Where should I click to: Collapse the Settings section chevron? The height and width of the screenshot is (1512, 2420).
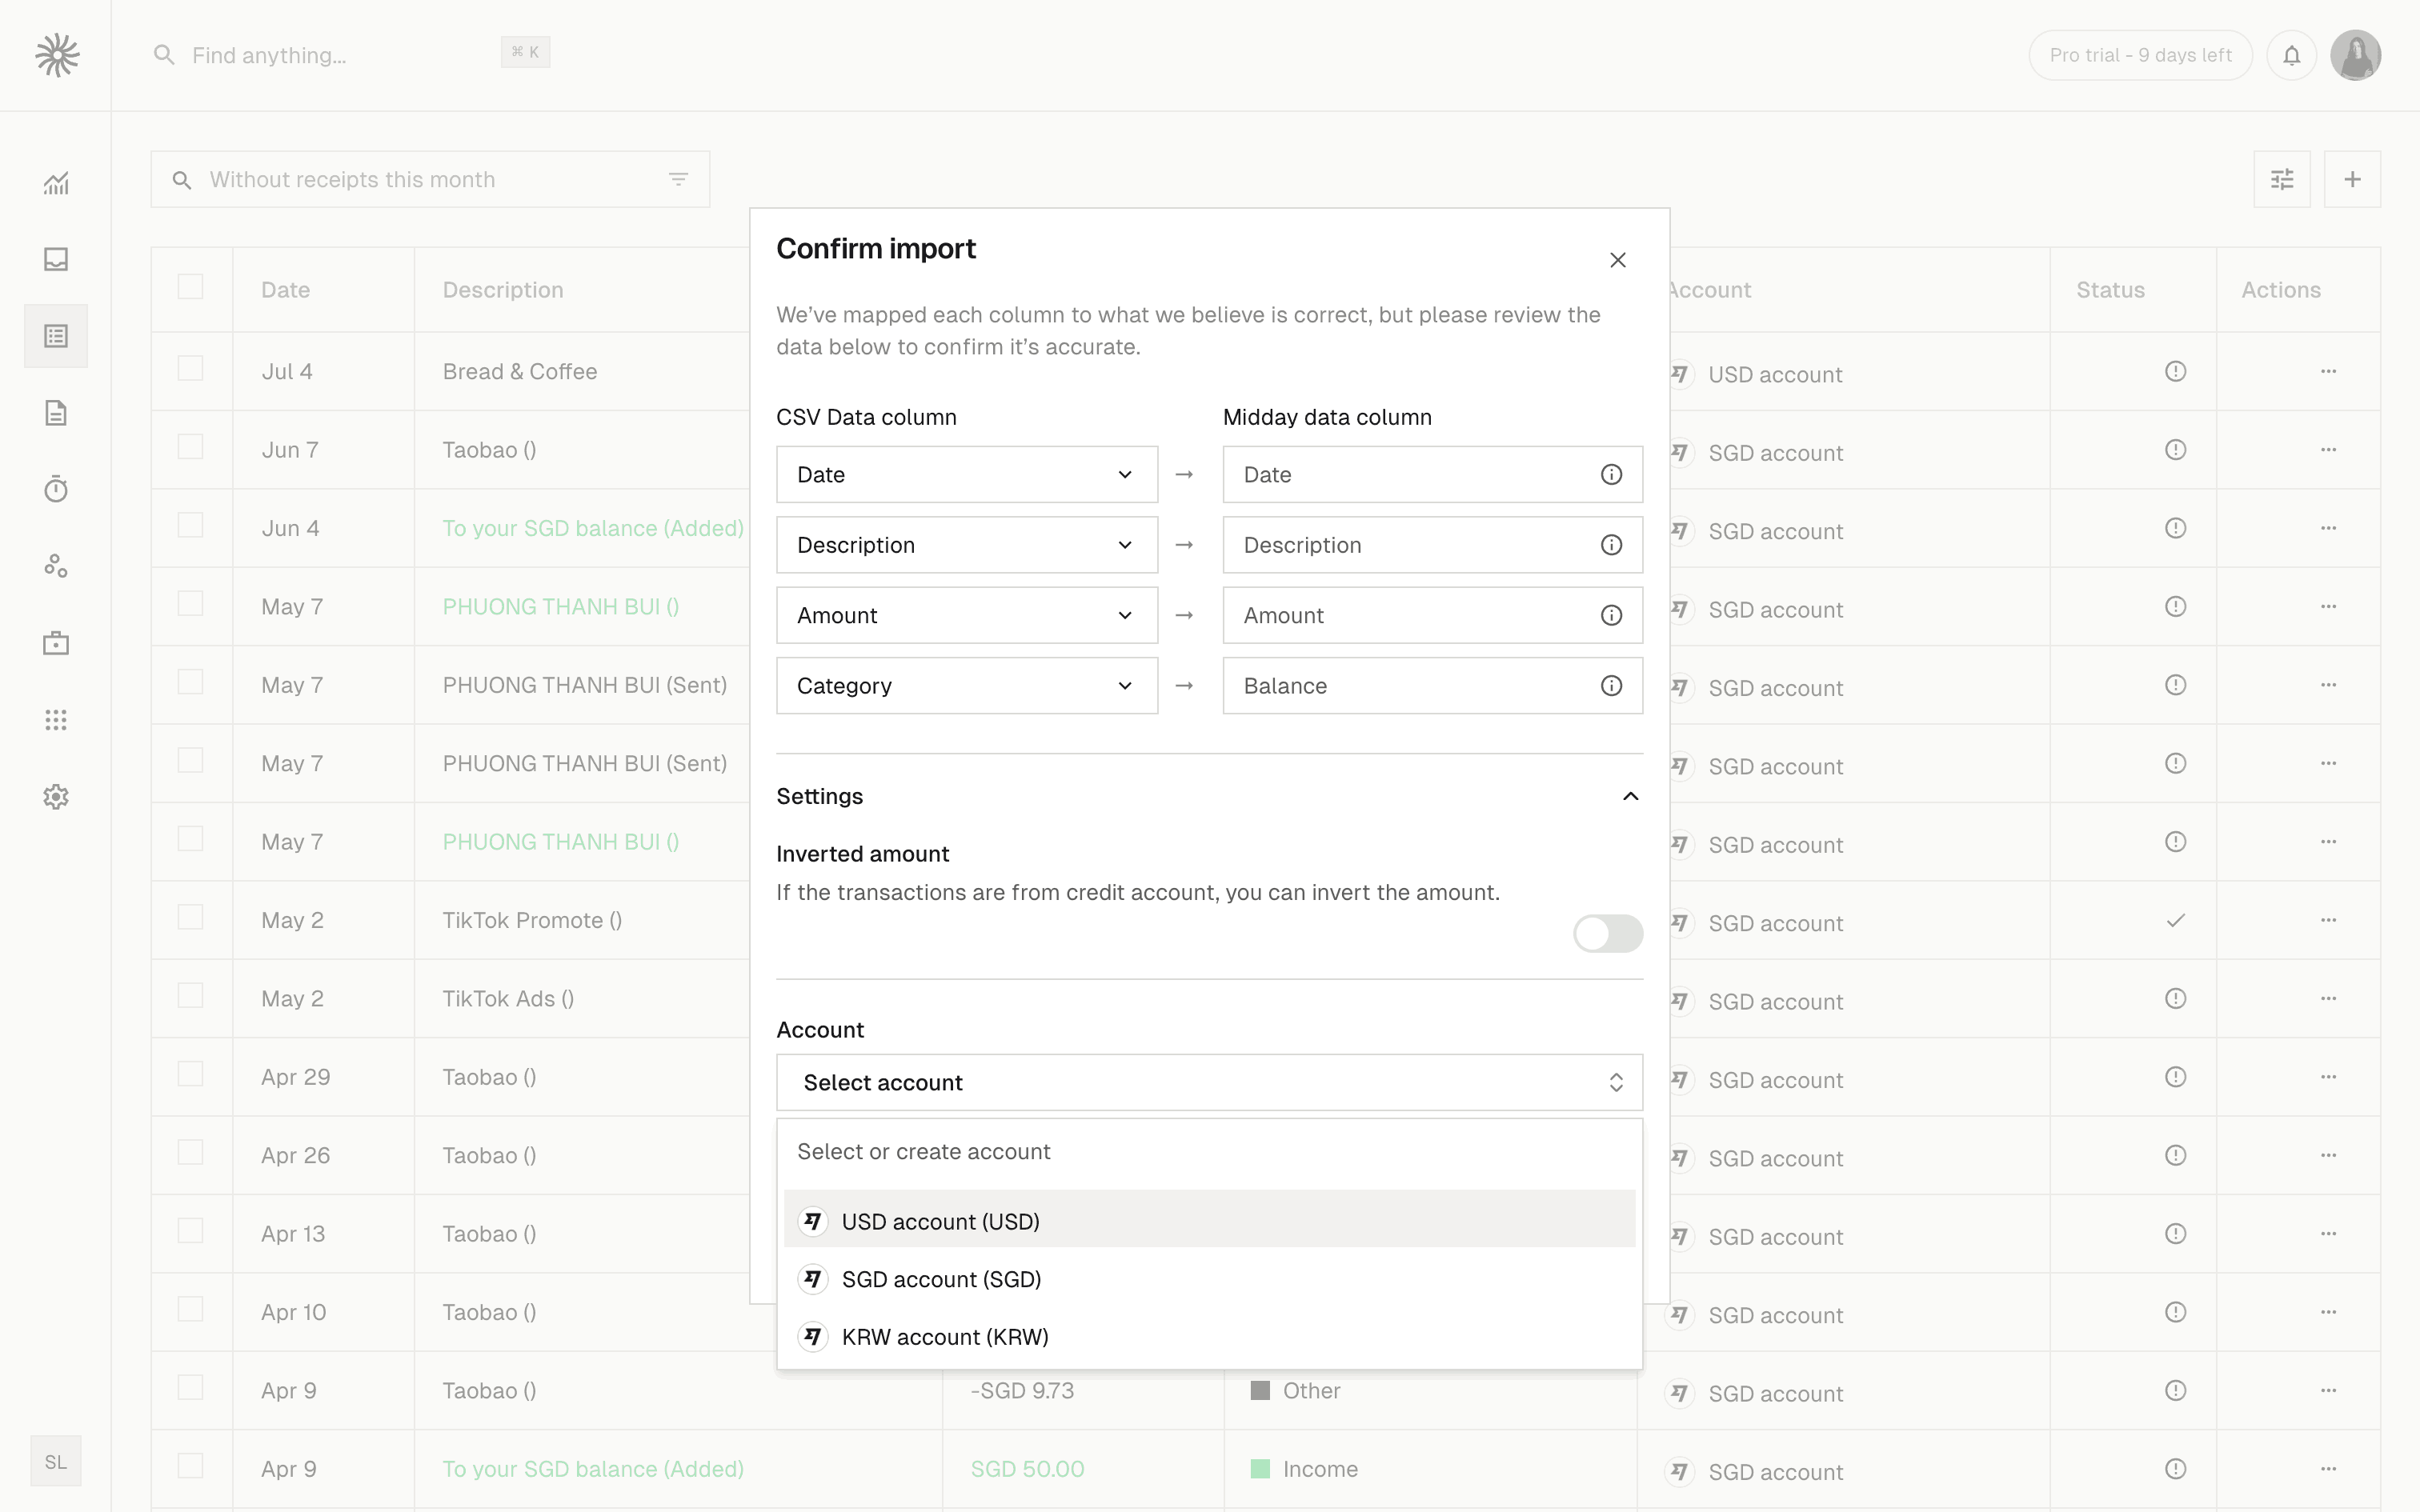point(1630,796)
